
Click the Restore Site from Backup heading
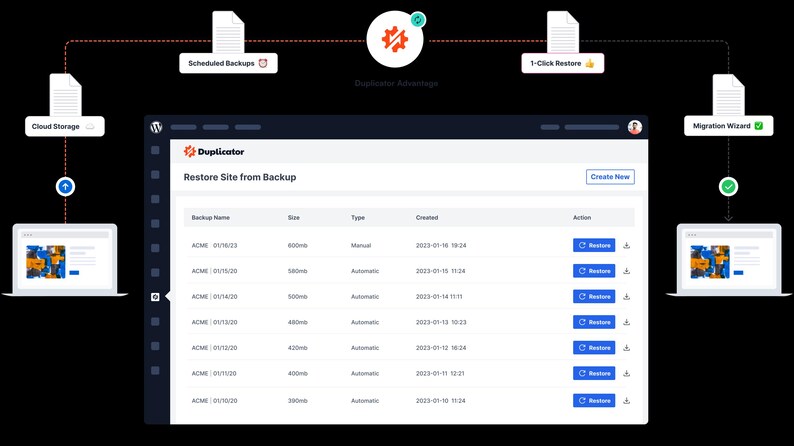[x=240, y=177]
